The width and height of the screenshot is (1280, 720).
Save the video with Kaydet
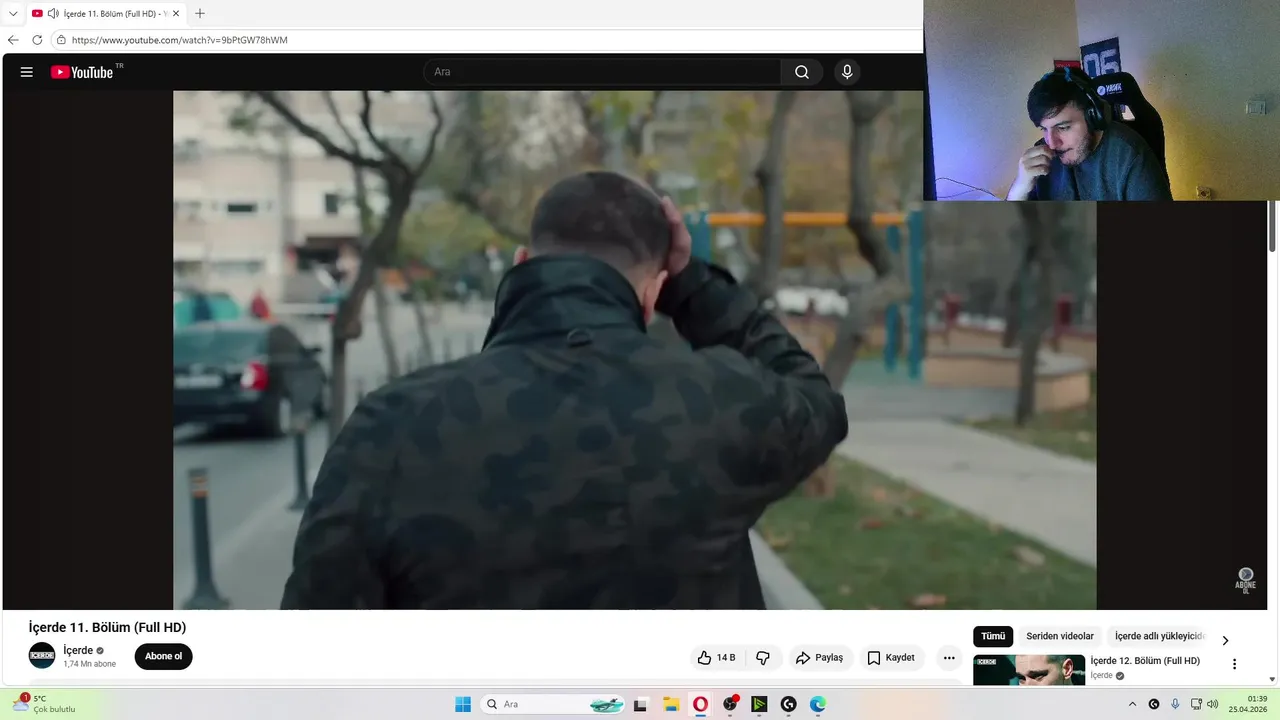coord(891,658)
